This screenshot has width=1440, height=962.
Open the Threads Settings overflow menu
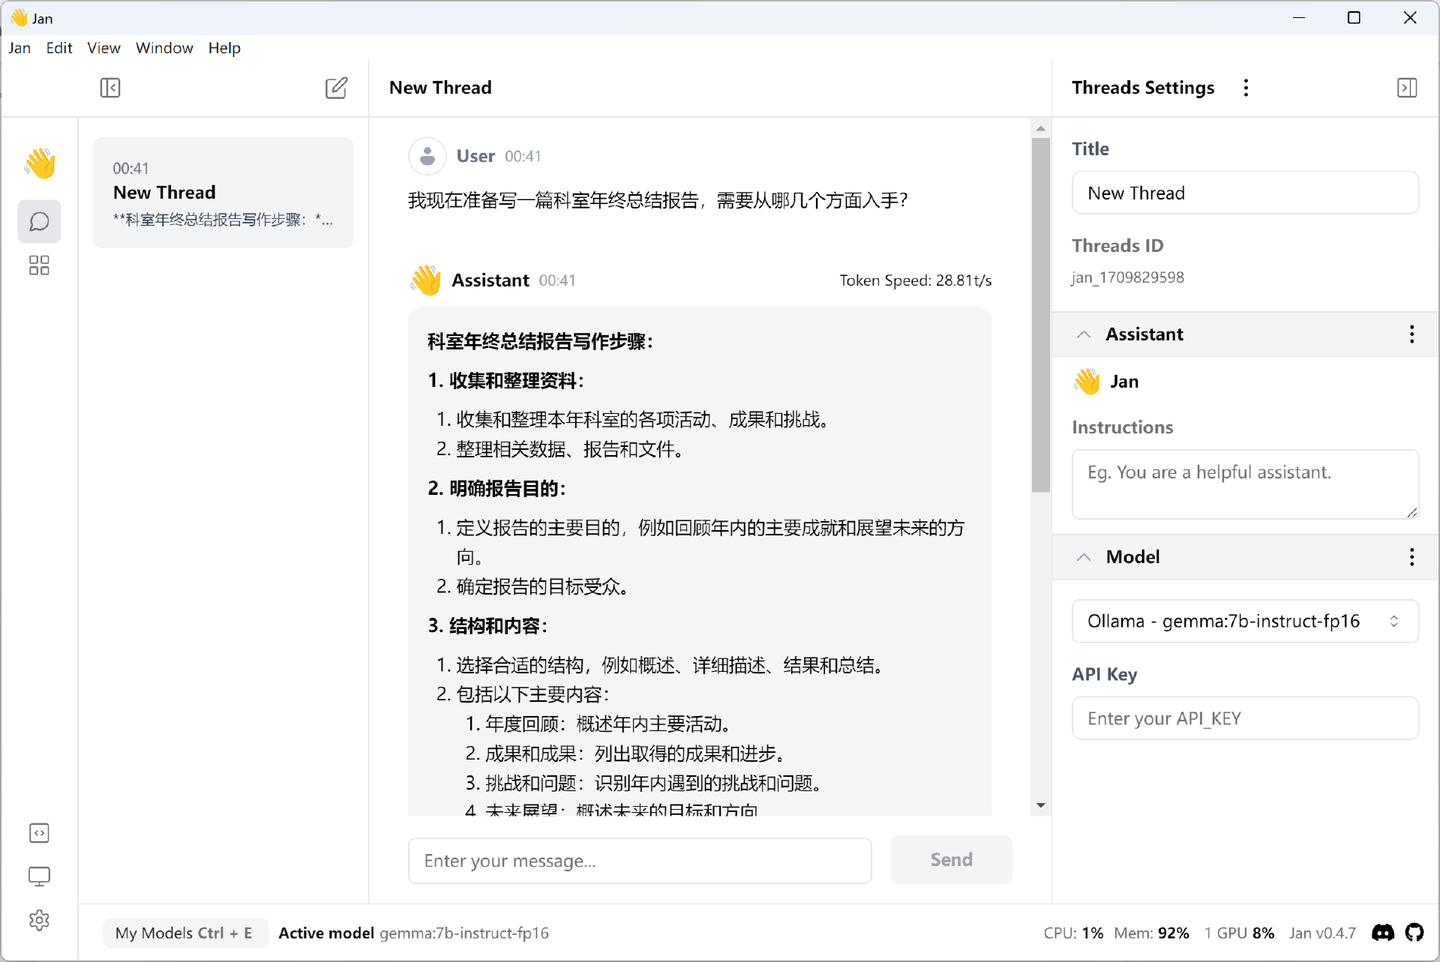tap(1246, 88)
